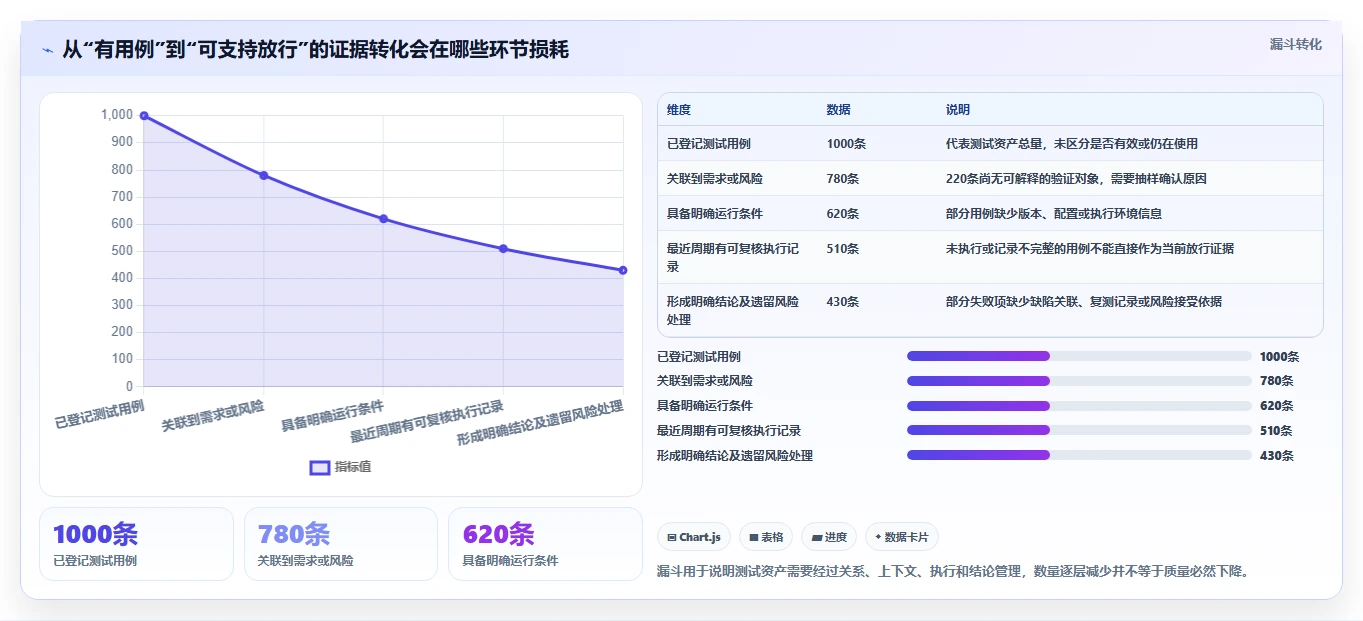Click the 指标值 legend label
This screenshot has width=1363, height=621.
point(353,467)
